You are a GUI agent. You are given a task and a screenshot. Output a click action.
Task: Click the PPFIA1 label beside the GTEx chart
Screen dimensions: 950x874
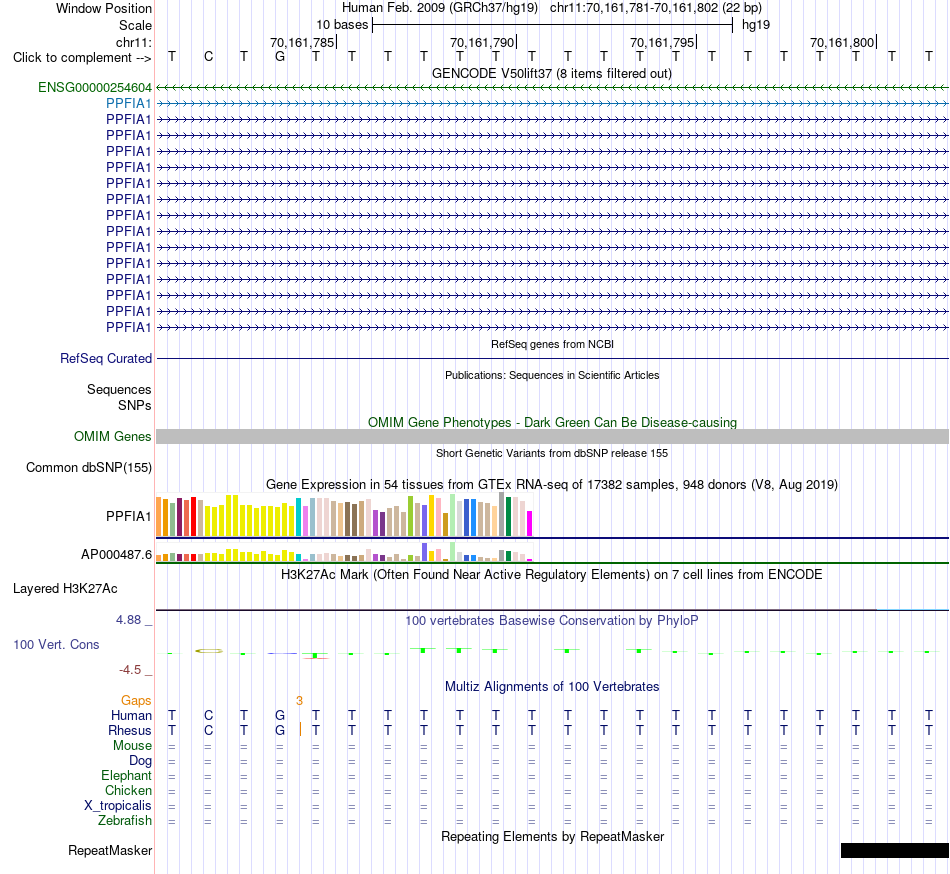coord(128,517)
